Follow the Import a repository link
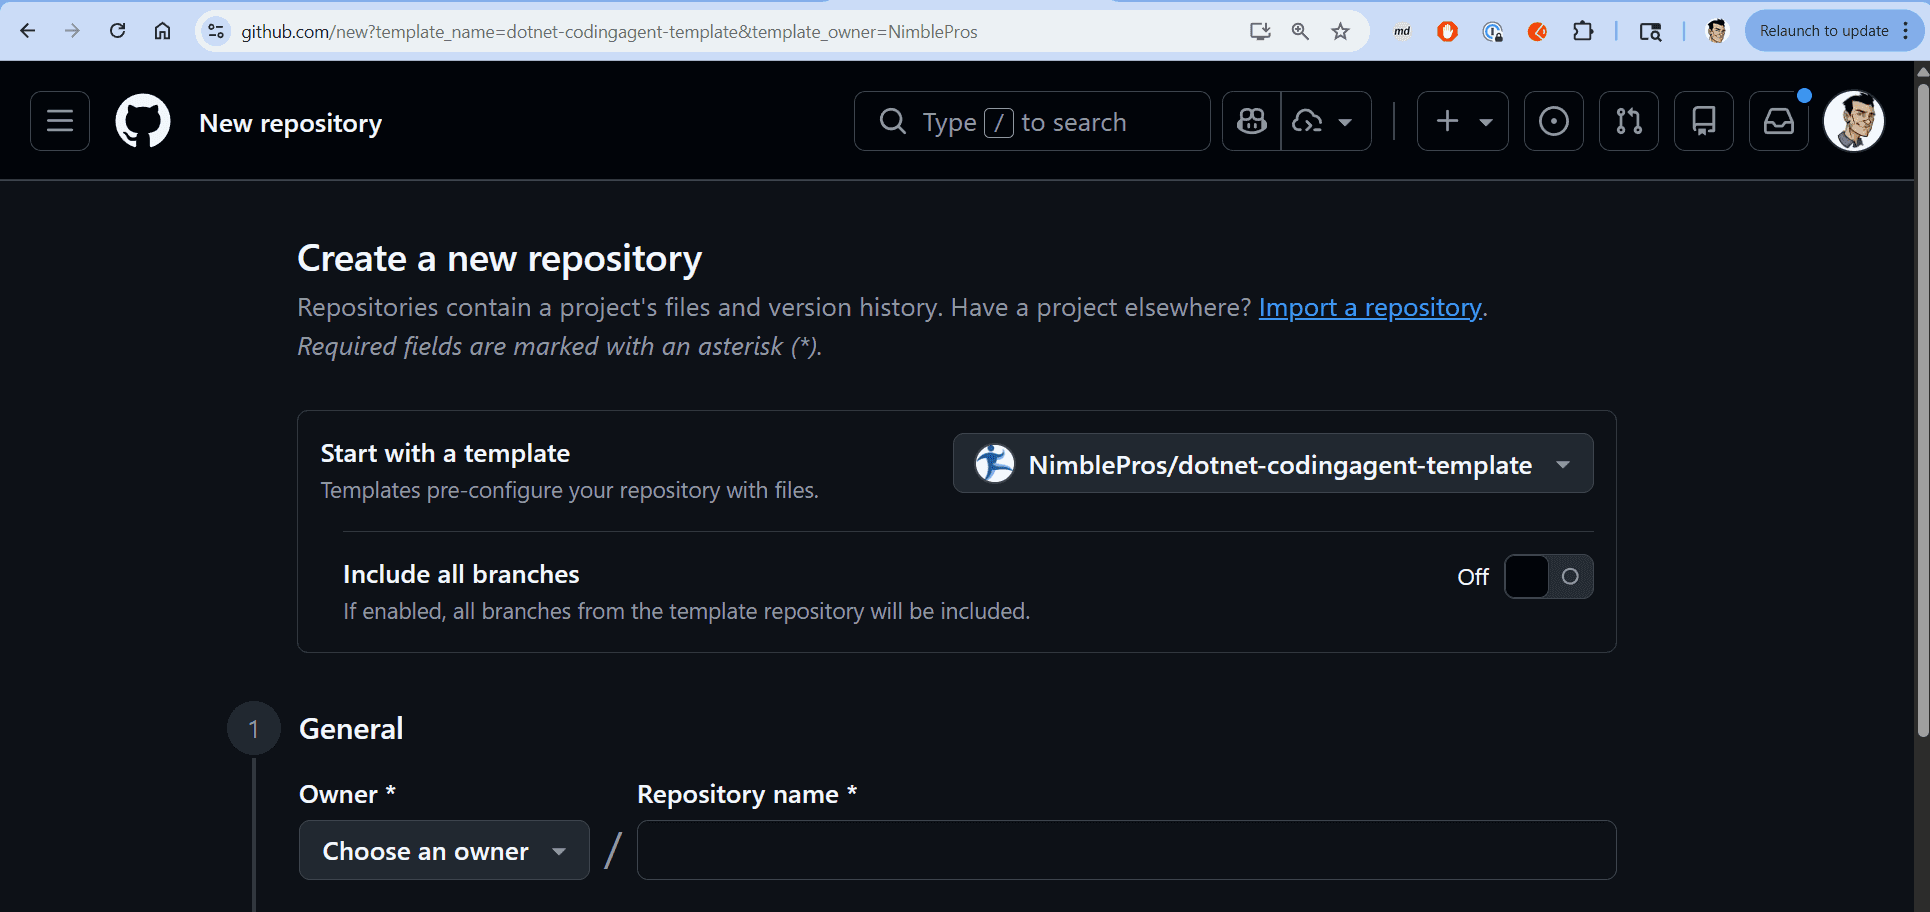This screenshot has width=1930, height=912. pos(1369,307)
